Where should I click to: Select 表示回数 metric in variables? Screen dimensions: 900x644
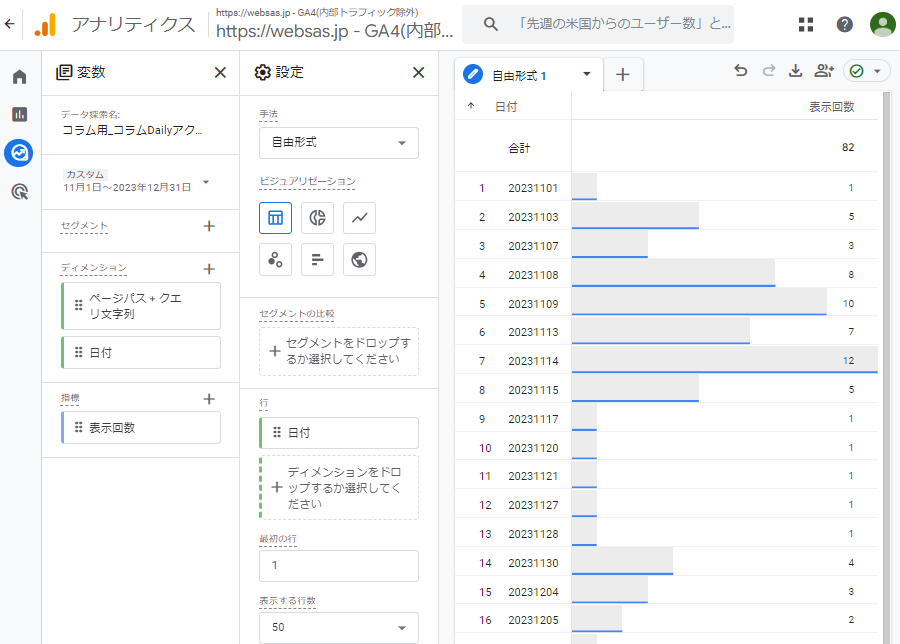tap(141, 428)
